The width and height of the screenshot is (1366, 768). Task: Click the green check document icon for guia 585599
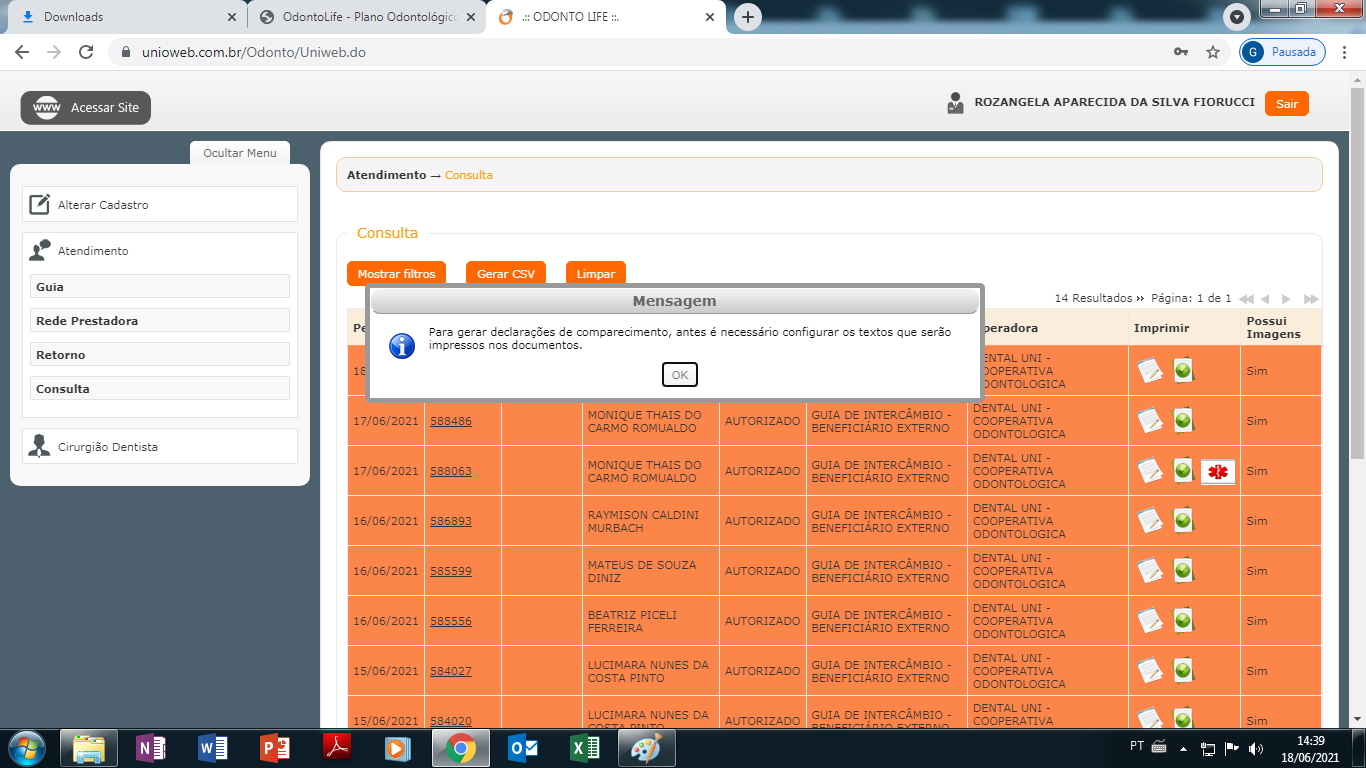coord(1183,571)
